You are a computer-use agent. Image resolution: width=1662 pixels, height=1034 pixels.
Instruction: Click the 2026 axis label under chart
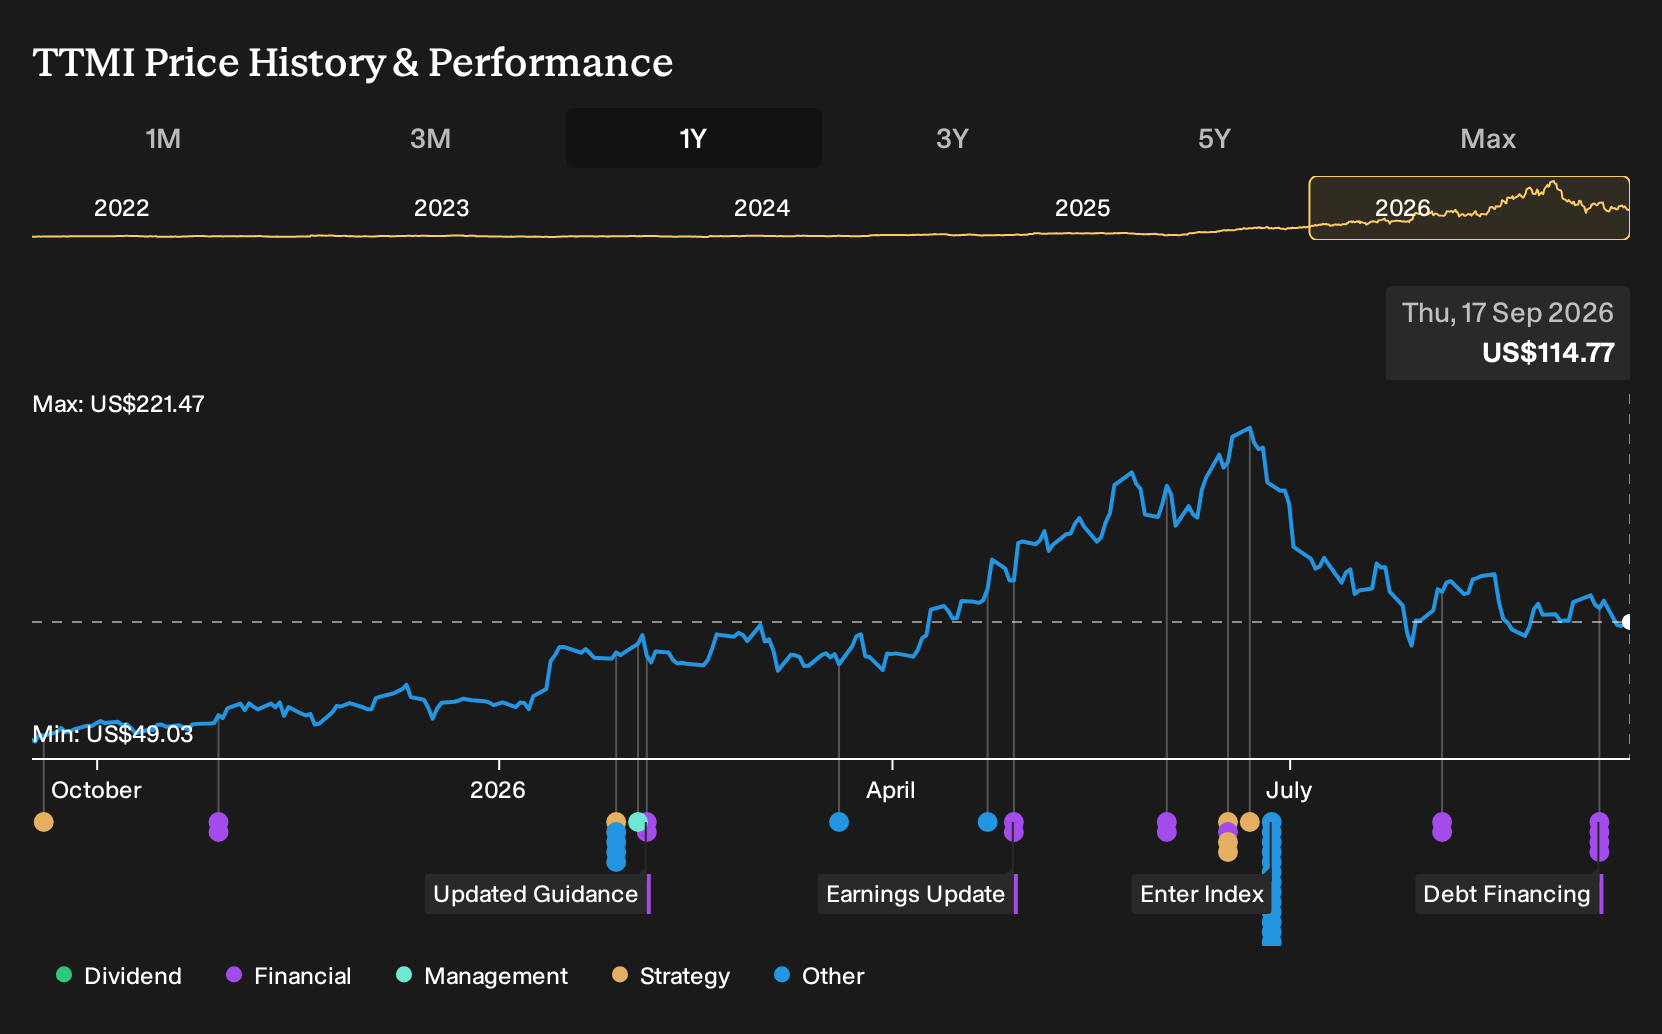pyautogui.click(x=498, y=790)
